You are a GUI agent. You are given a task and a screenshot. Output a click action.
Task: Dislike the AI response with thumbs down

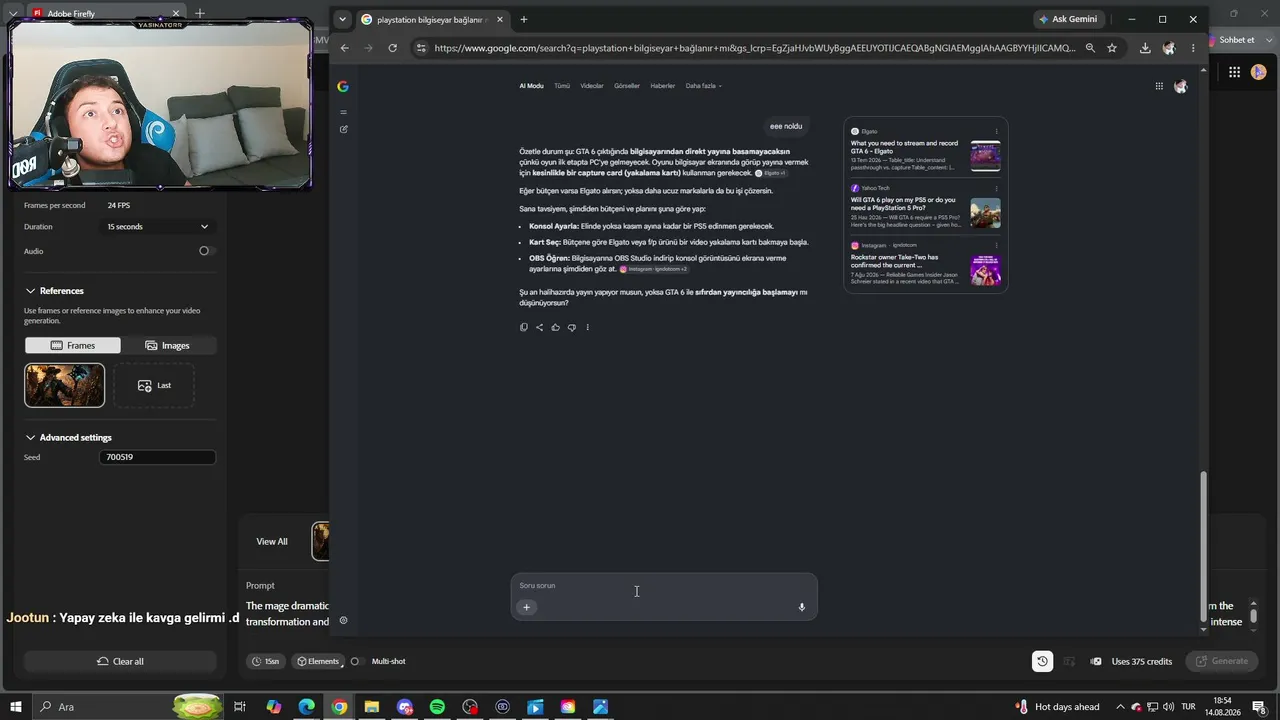571,327
